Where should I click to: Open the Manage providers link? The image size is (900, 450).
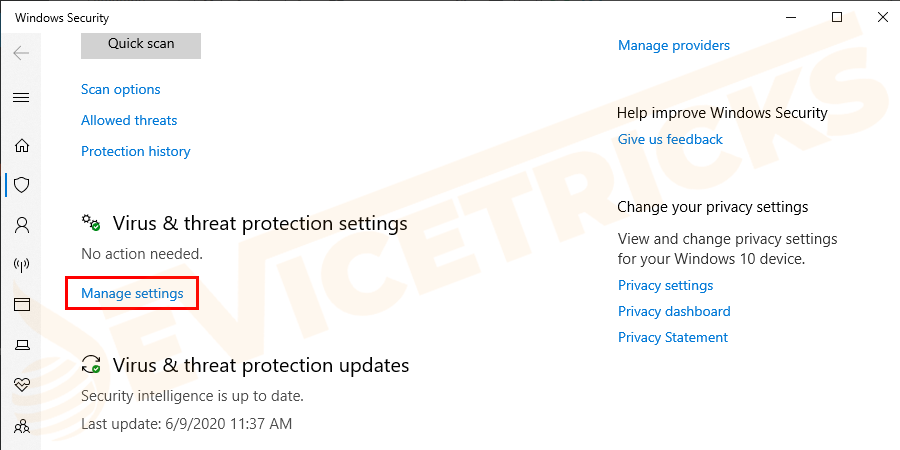click(x=674, y=45)
